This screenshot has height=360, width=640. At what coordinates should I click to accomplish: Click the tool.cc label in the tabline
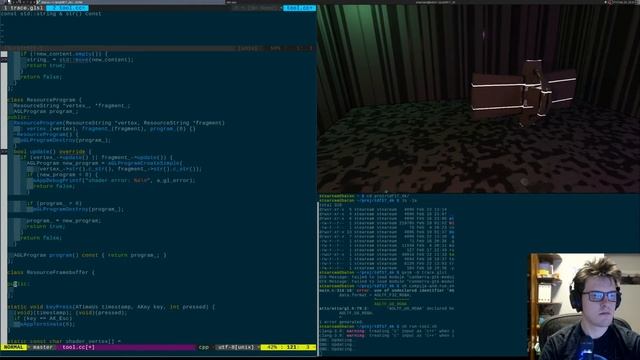coord(299,8)
